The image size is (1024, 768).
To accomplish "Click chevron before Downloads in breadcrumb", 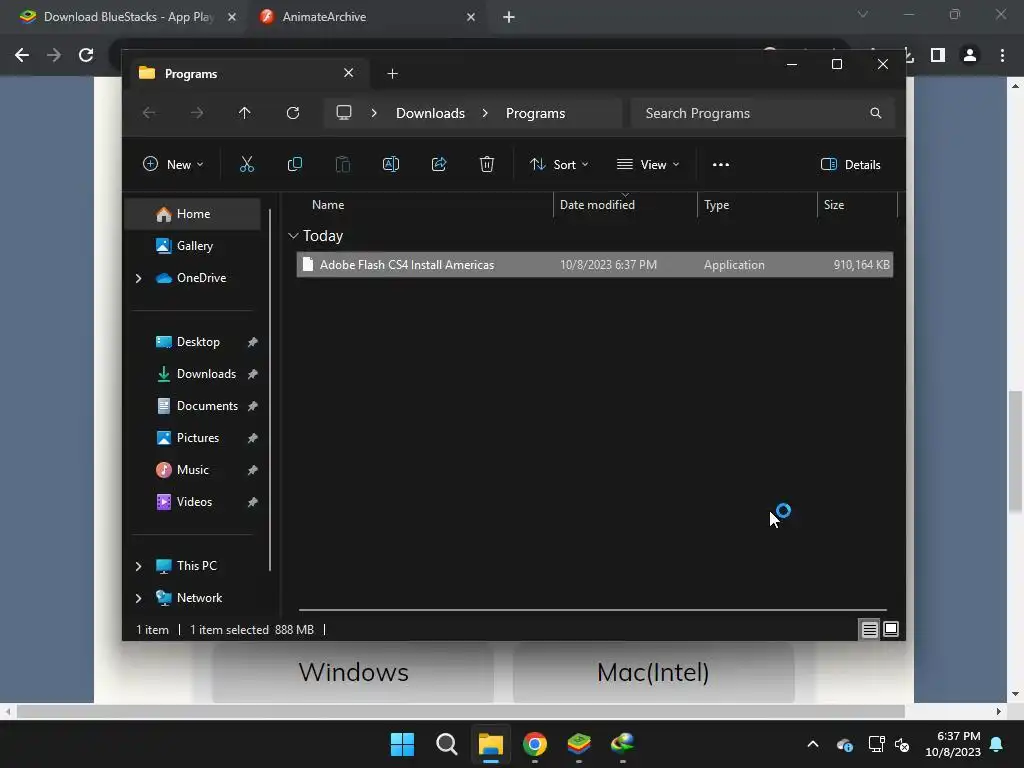I will (374, 113).
